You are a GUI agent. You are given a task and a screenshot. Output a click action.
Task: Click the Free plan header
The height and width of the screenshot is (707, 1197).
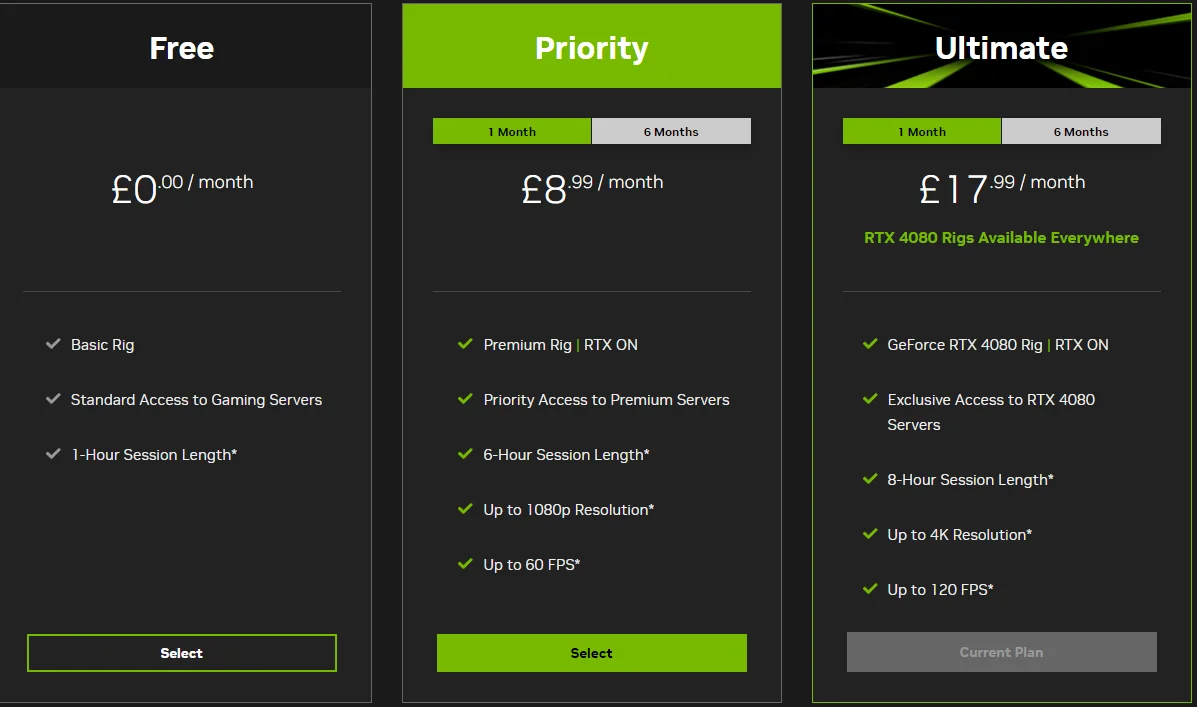pyautogui.click(x=182, y=46)
